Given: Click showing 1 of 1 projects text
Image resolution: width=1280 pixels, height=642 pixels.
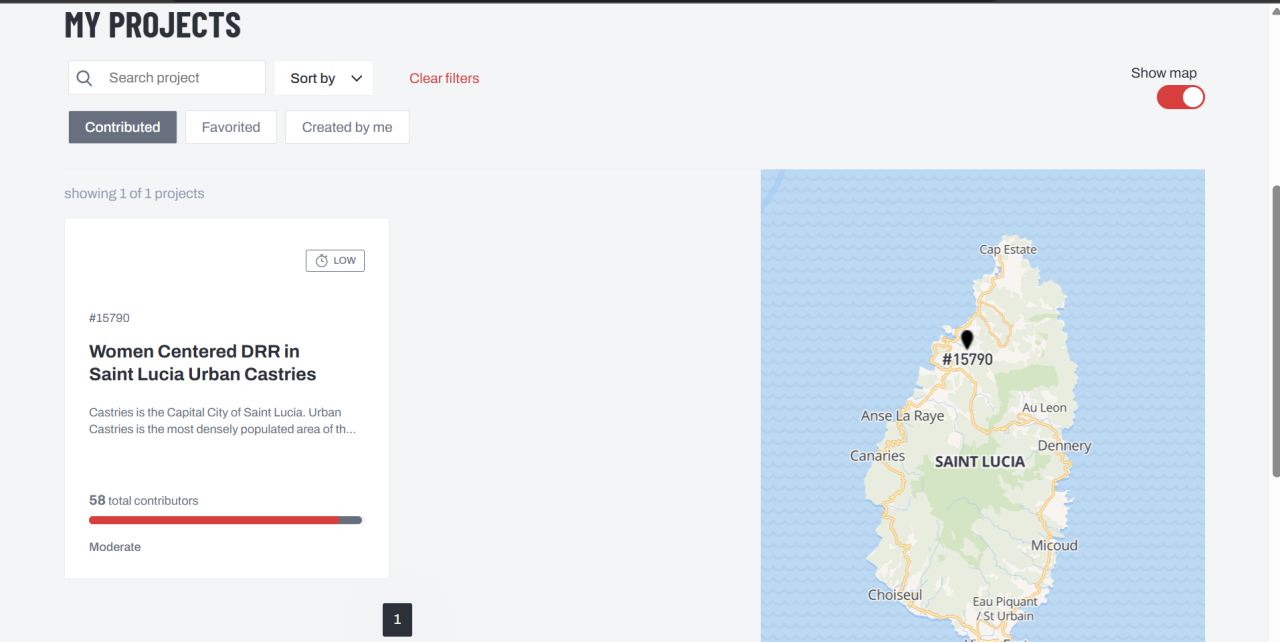Looking at the screenshot, I should [134, 193].
